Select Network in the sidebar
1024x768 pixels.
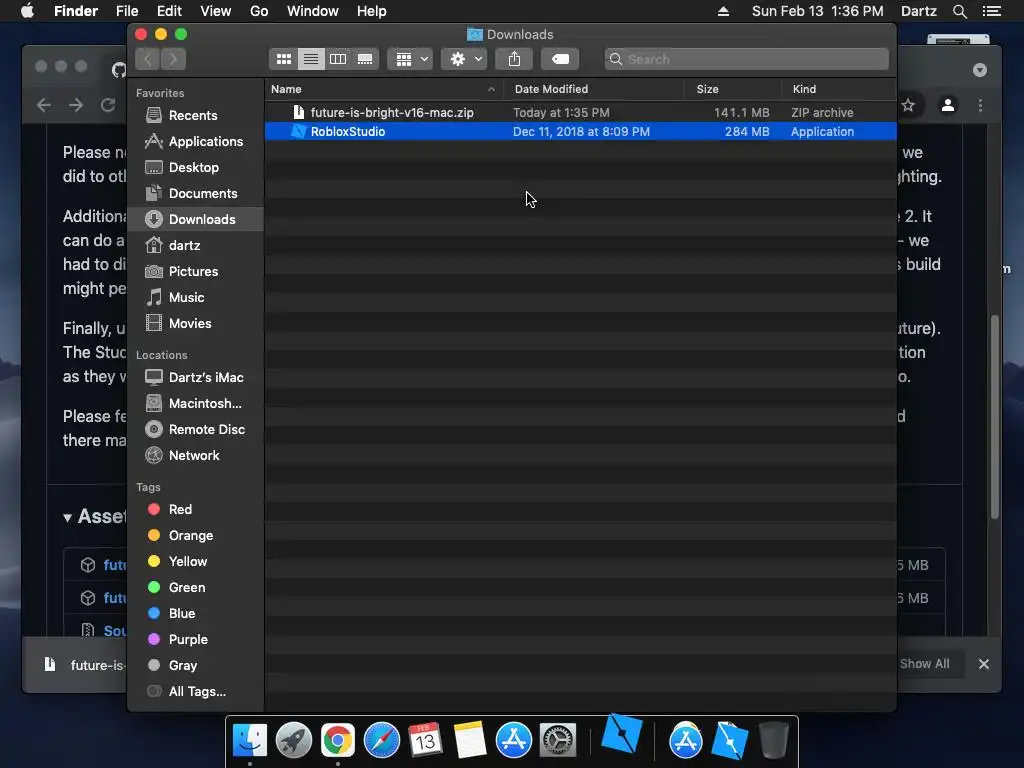click(x=196, y=456)
